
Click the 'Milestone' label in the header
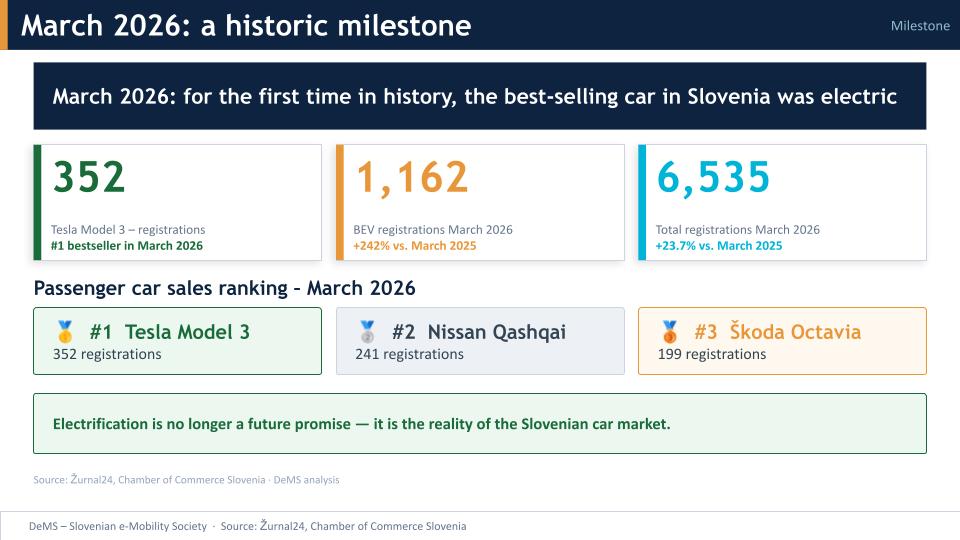(x=920, y=26)
